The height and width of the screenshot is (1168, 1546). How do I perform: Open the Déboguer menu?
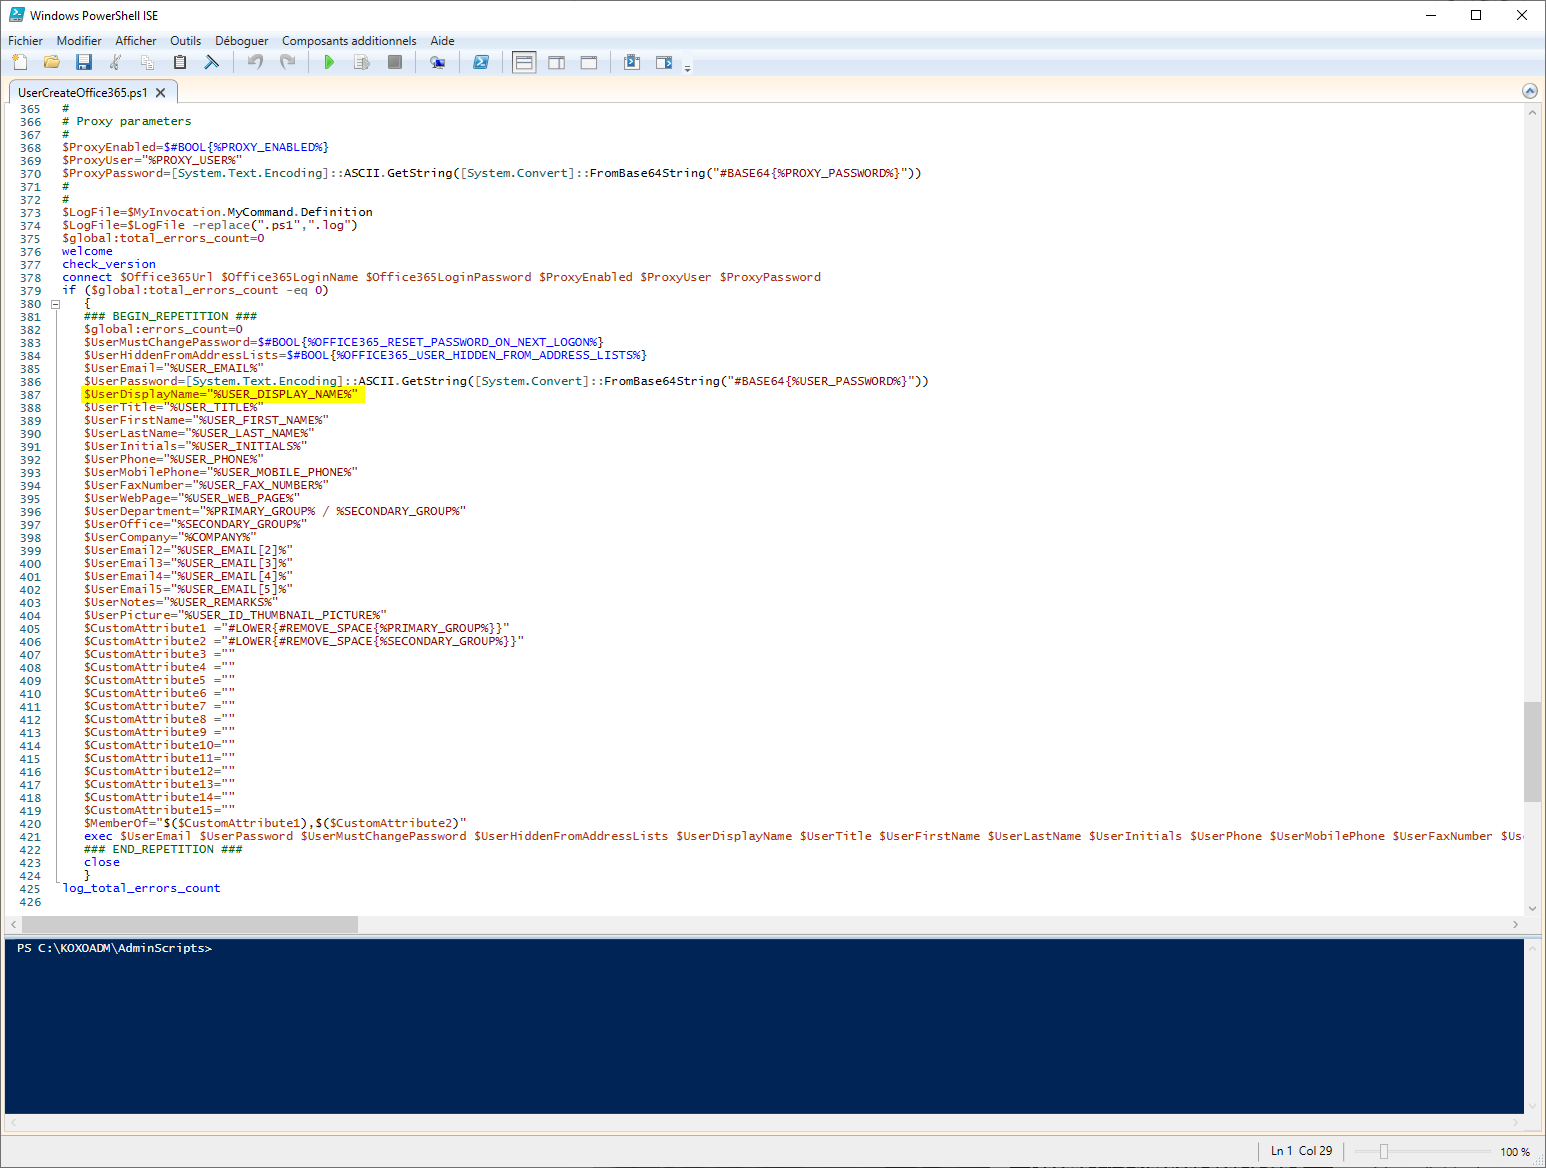coord(242,41)
